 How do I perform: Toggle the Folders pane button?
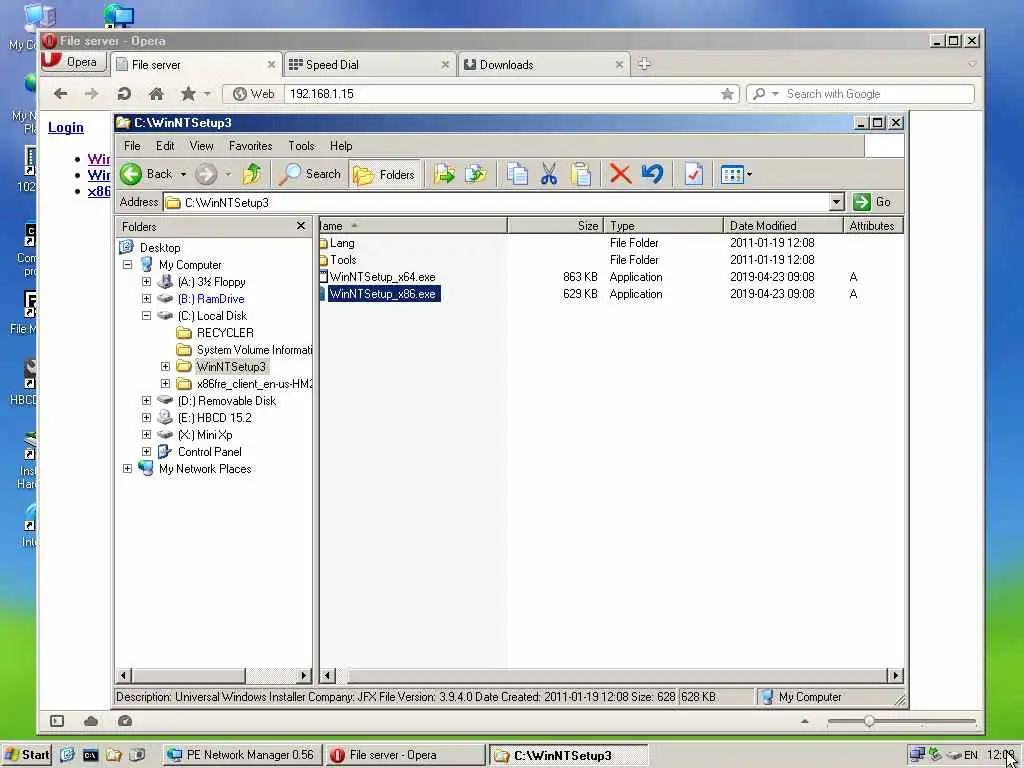click(x=385, y=174)
